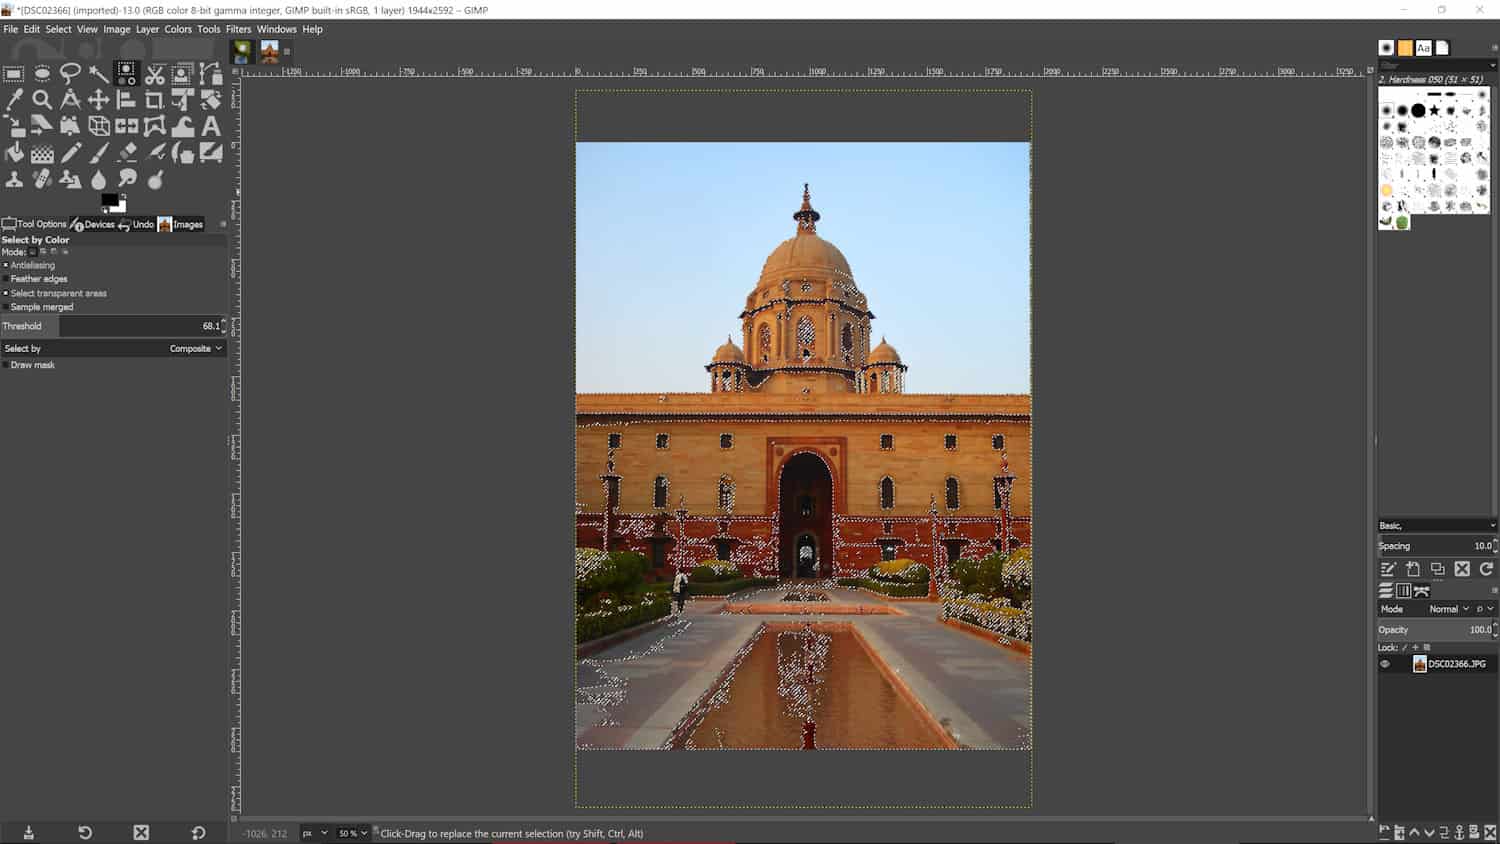1500x844 pixels.
Task: Hide the DSC02366.JPG layer with eye icon
Action: pyautogui.click(x=1385, y=664)
